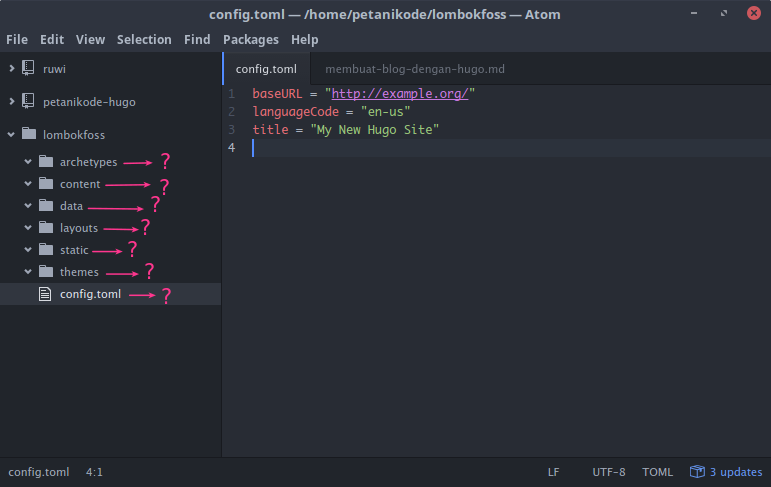Open the Edit menu

coord(52,39)
